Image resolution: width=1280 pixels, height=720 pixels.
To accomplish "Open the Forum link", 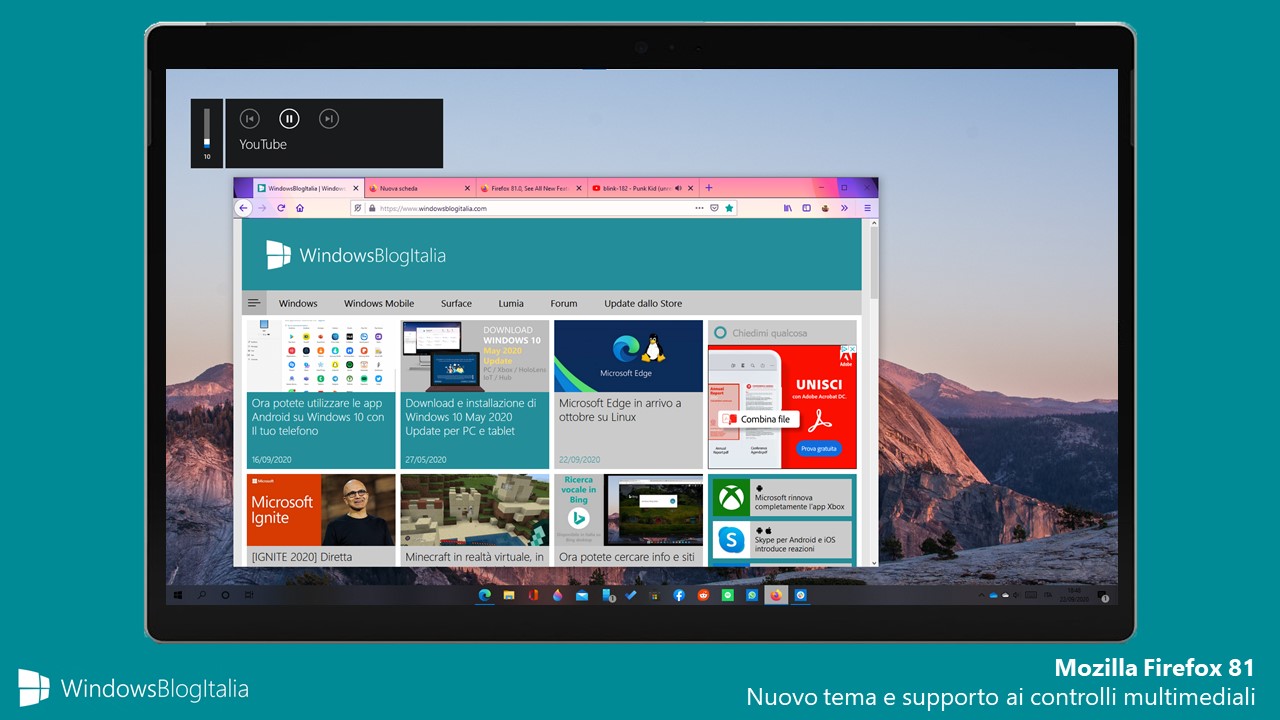I will (x=564, y=303).
